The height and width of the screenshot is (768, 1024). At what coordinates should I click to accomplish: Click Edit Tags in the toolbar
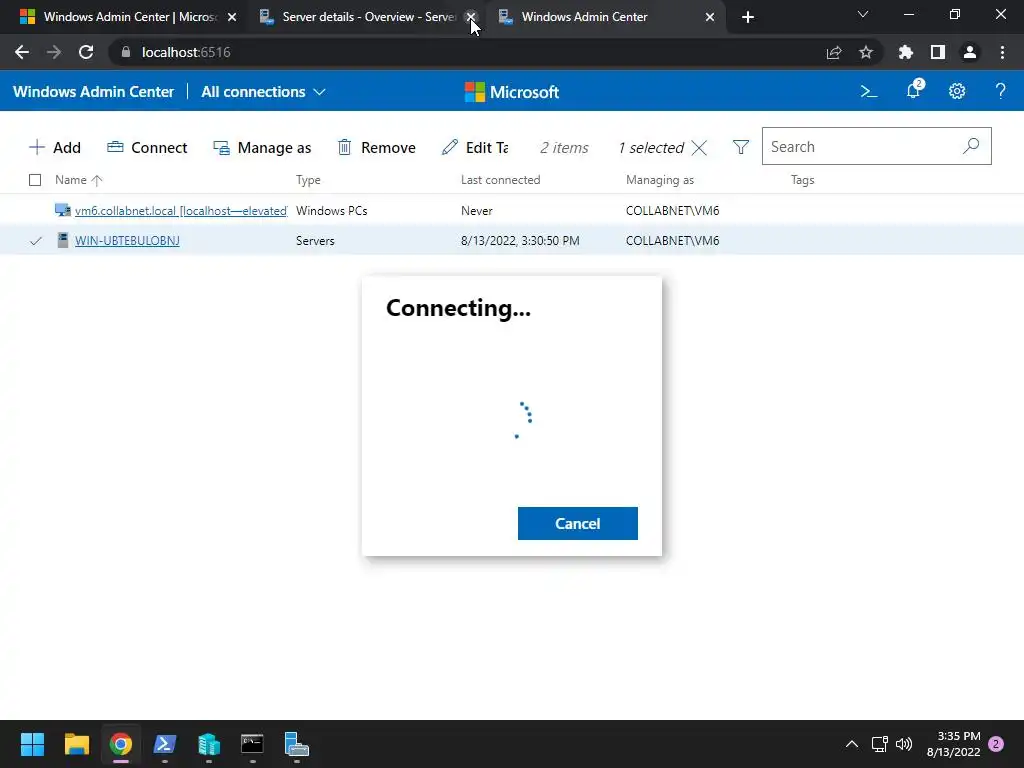tap(475, 148)
